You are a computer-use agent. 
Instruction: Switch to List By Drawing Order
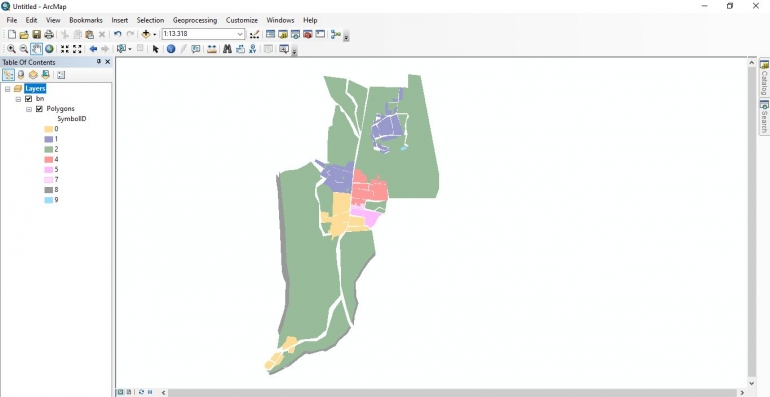[x=8, y=75]
